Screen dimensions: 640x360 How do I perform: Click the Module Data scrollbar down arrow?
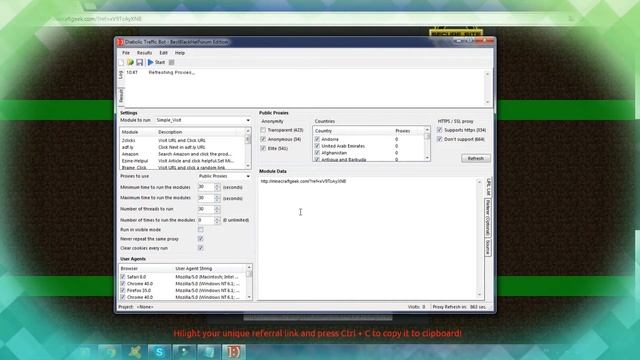pos(480,295)
